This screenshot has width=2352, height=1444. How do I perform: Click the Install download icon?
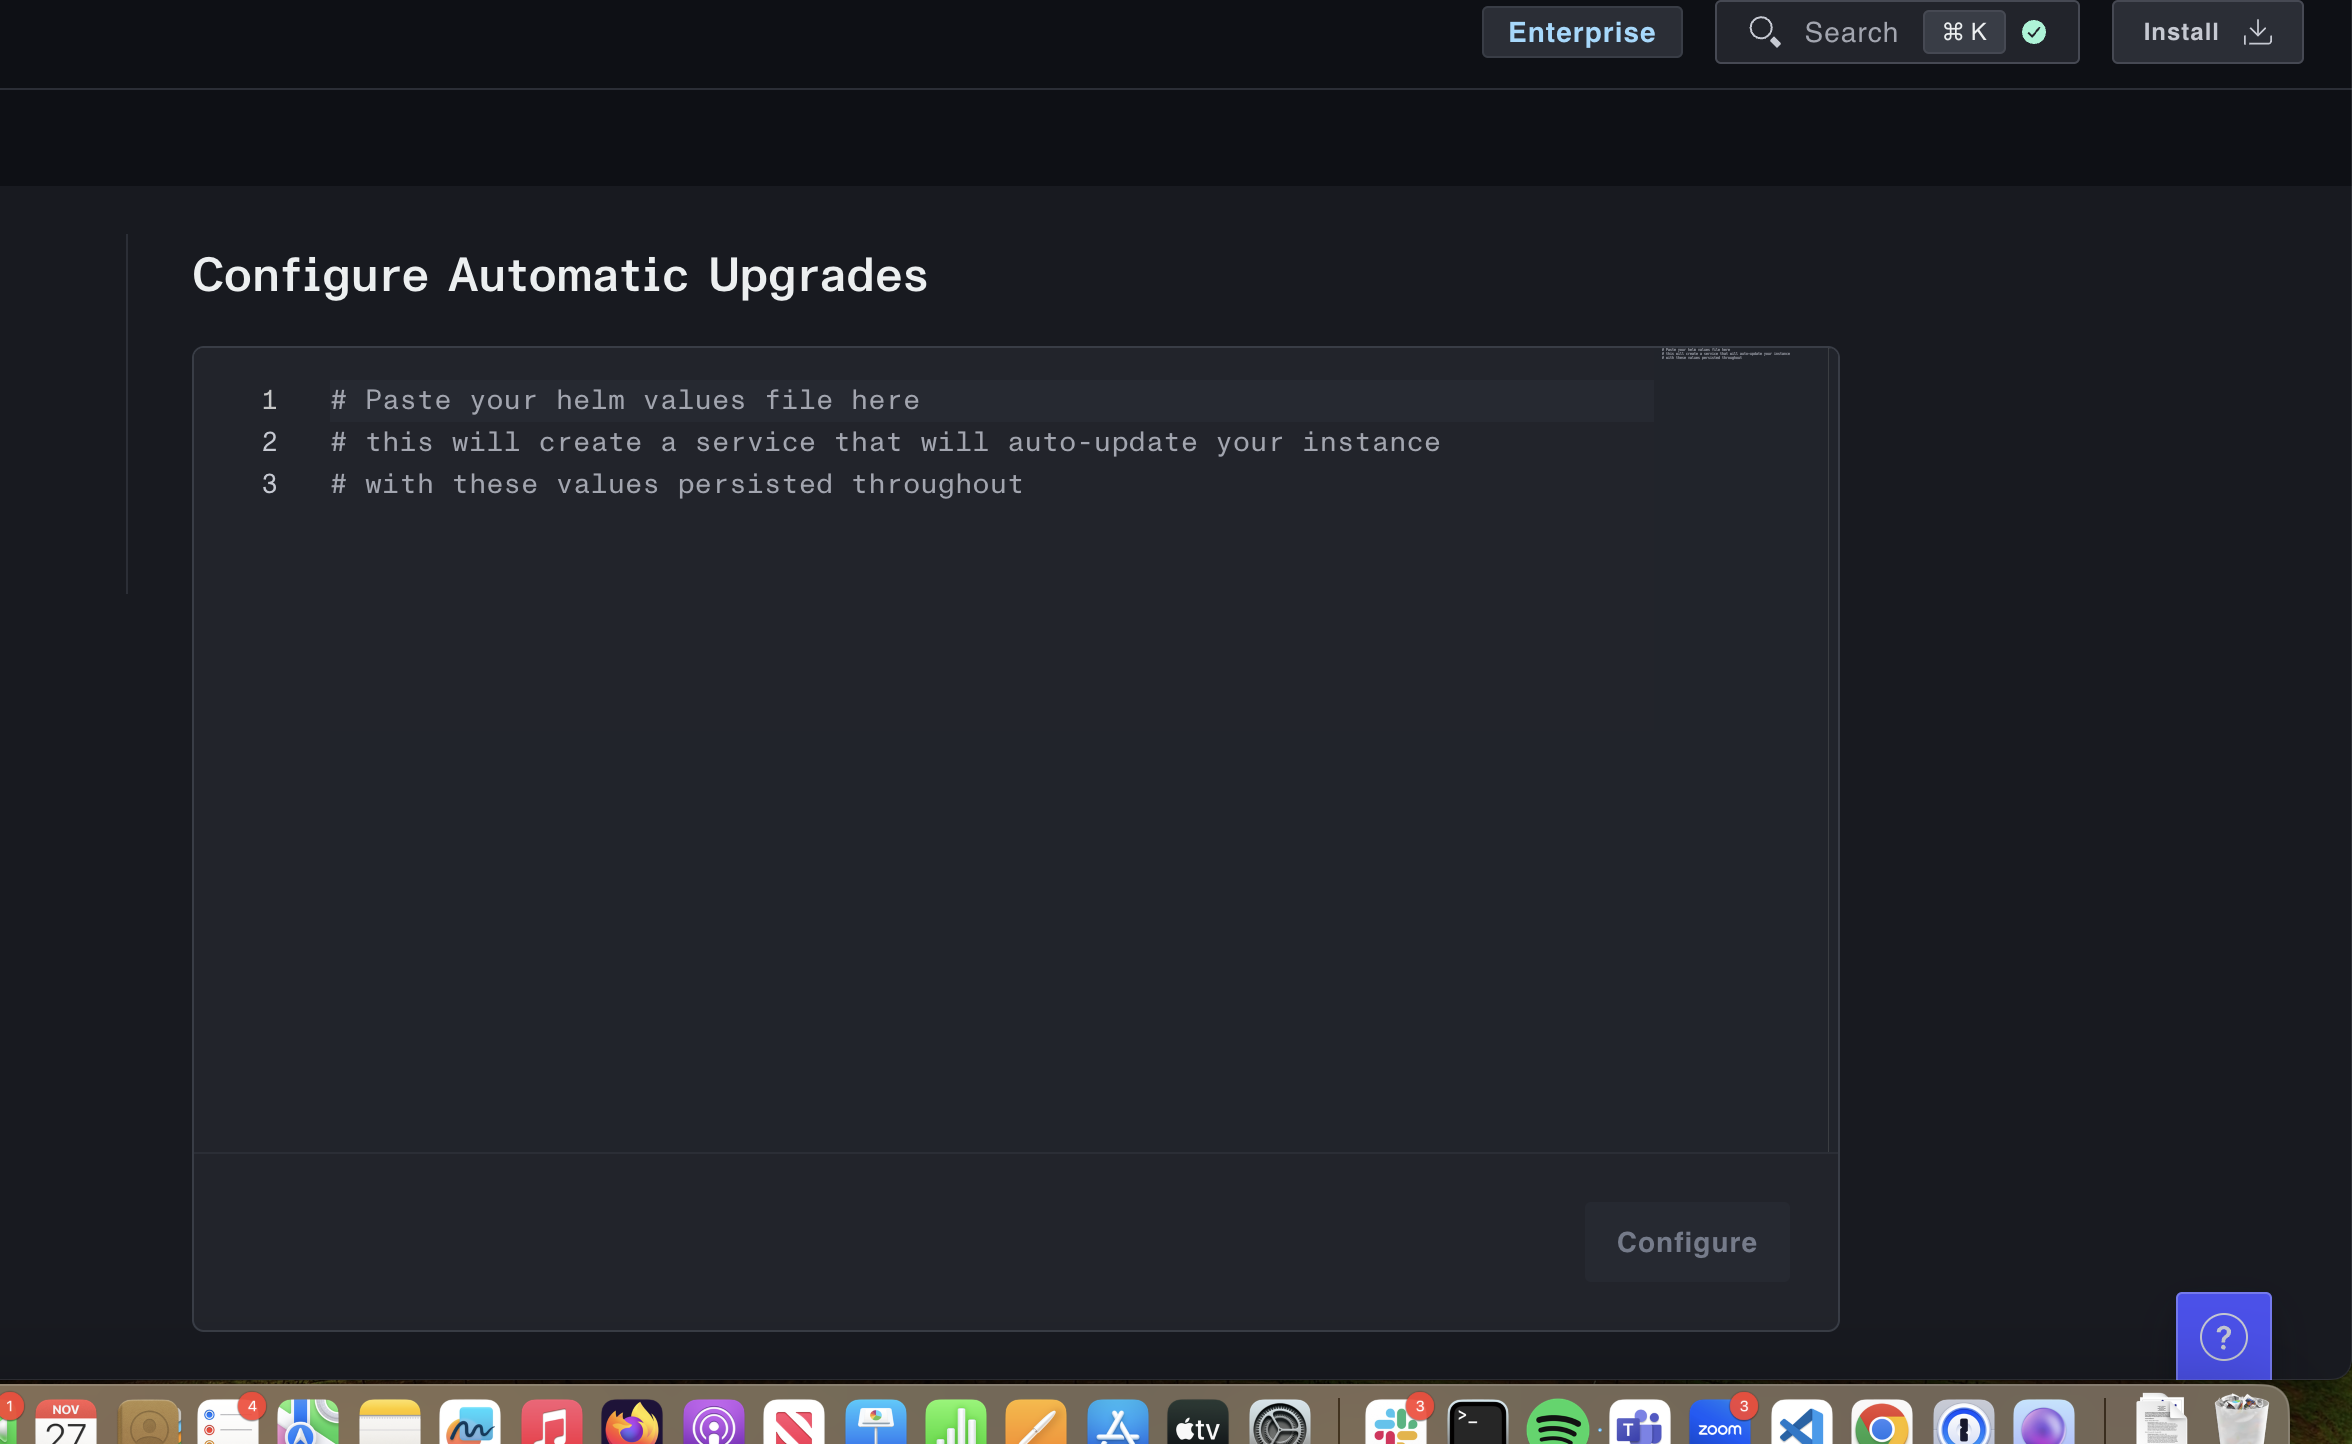2257,33
